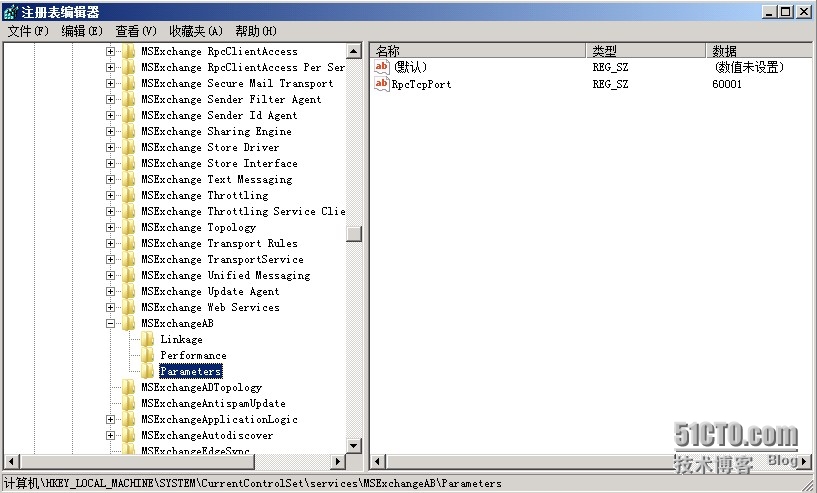Image resolution: width=817 pixels, height=493 pixels.
Task: Click the RpcTcpPort string value icon
Action: point(381,84)
